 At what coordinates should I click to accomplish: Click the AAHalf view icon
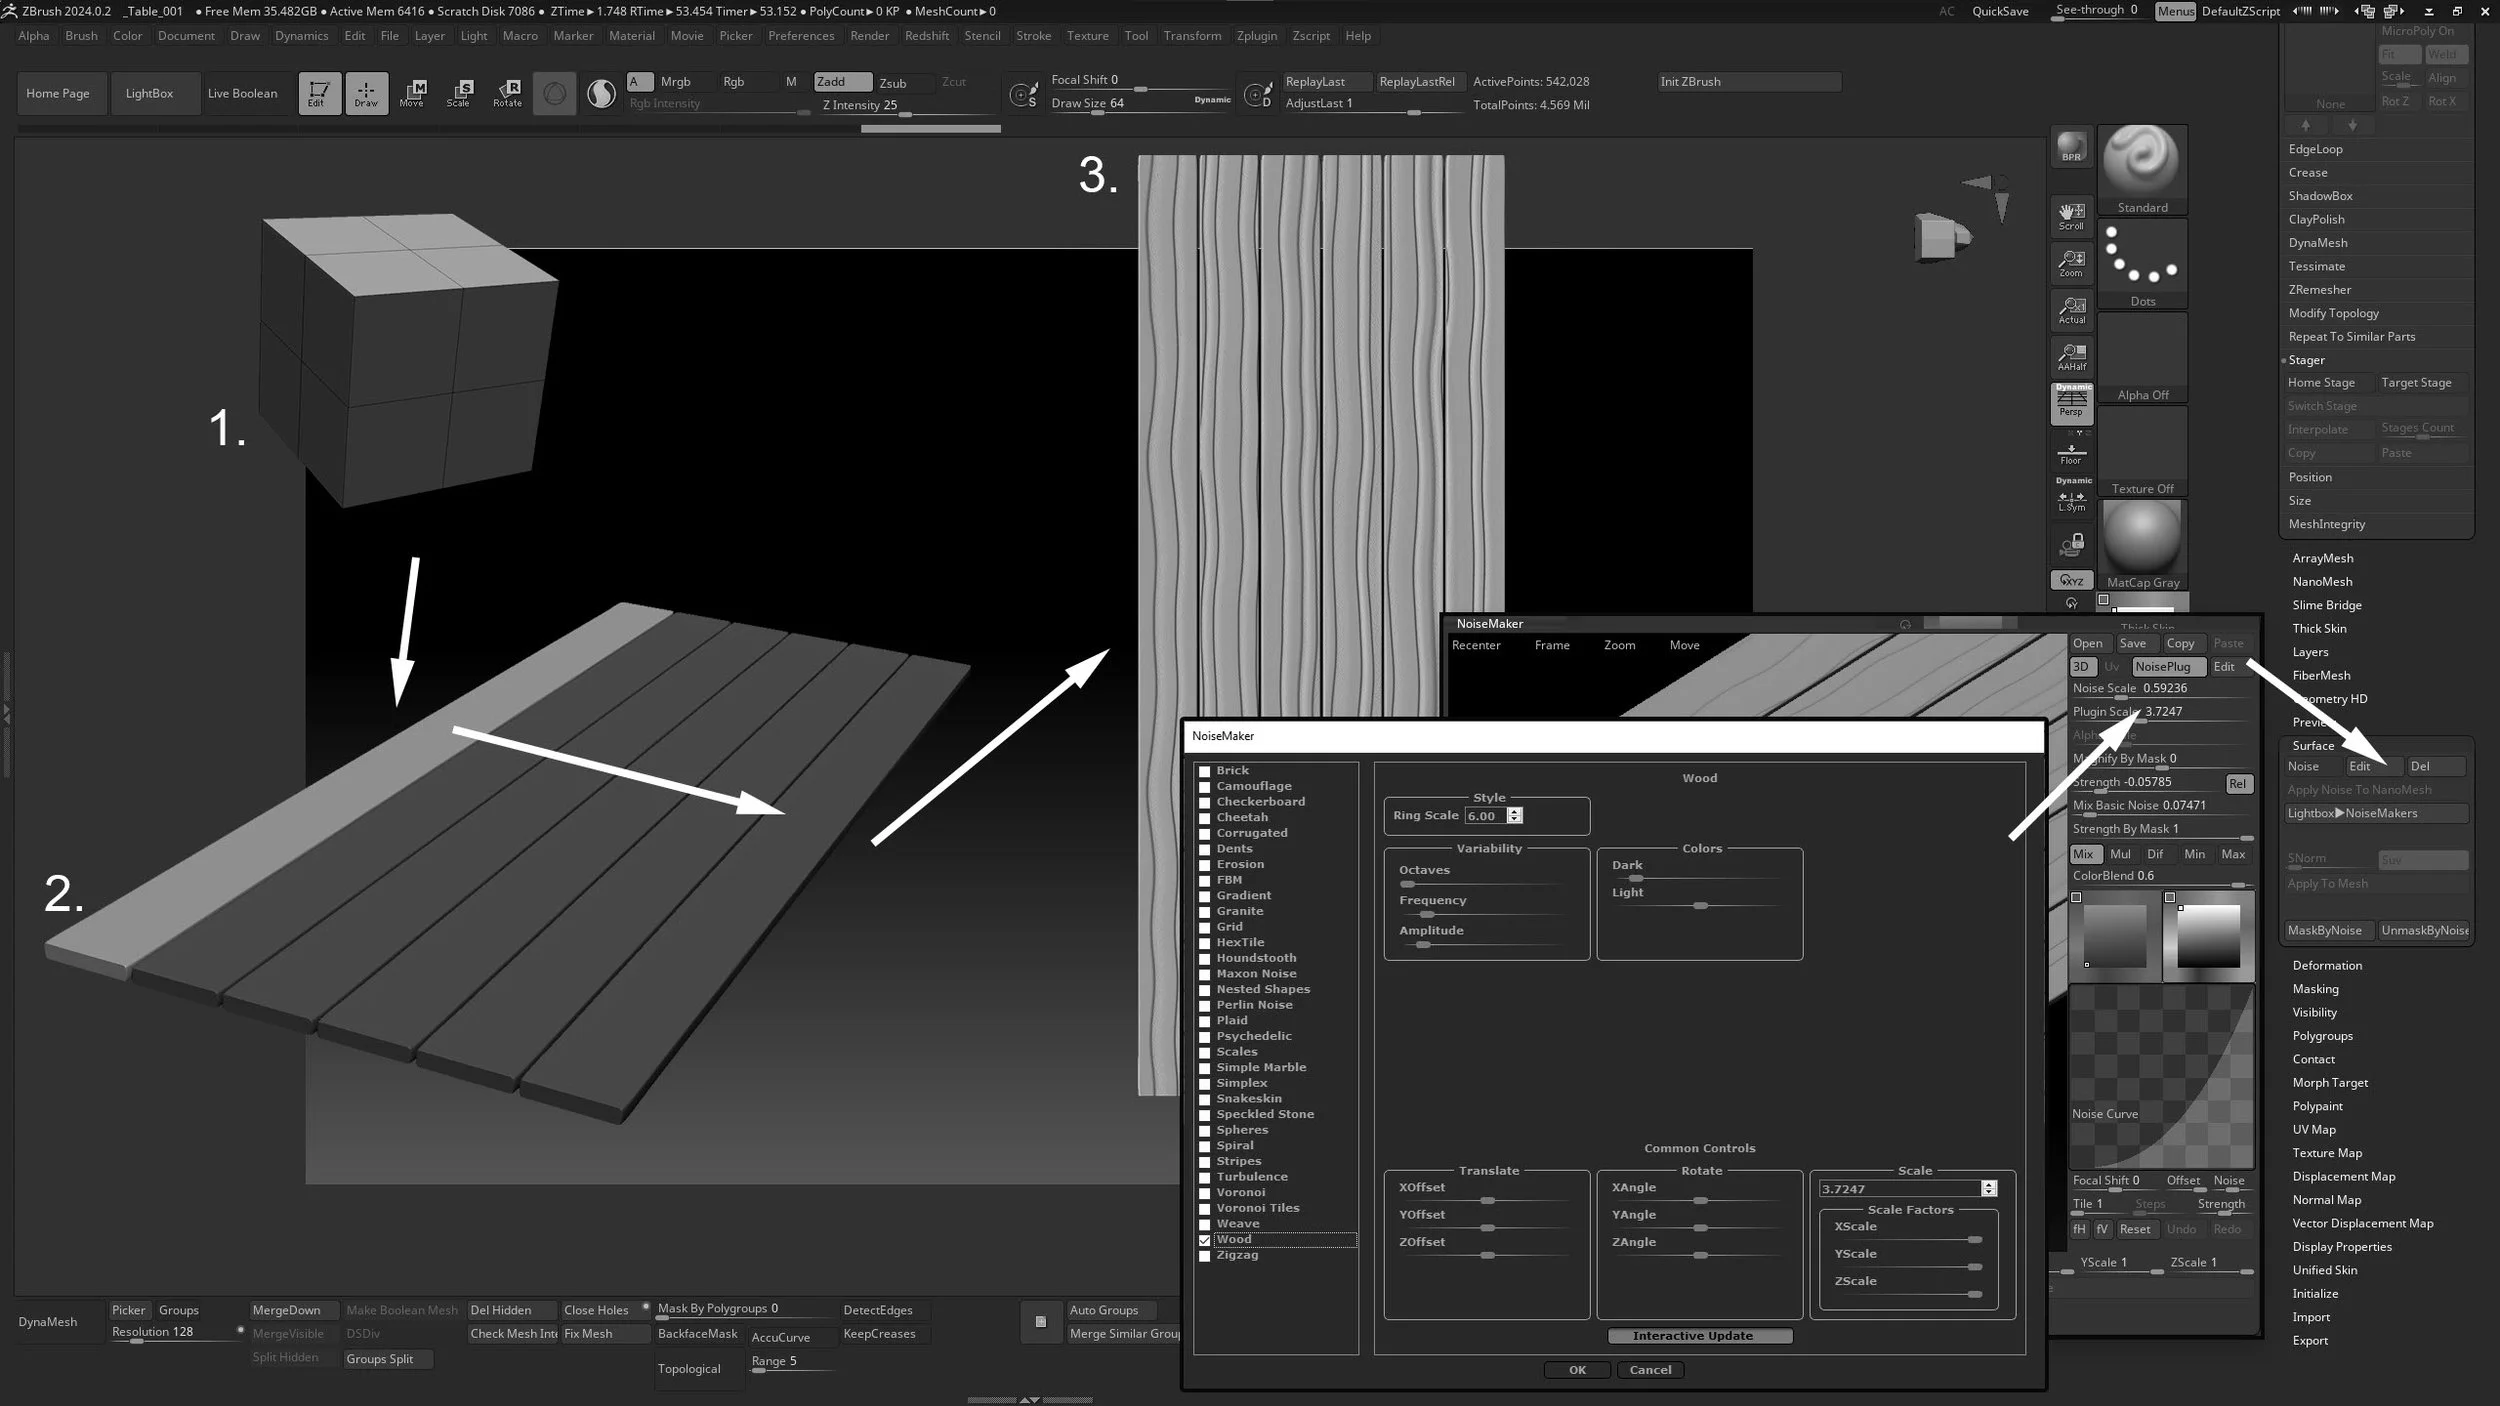(2071, 357)
